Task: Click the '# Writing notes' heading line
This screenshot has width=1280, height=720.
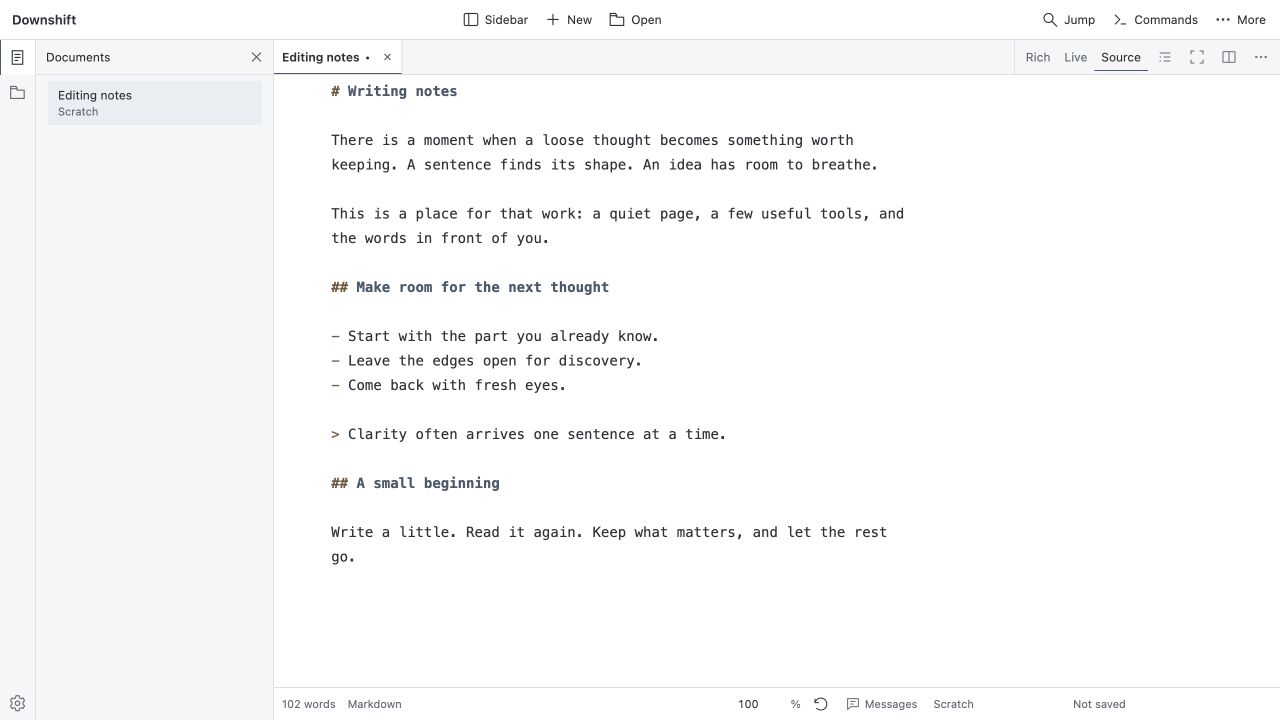Action: [394, 91]
